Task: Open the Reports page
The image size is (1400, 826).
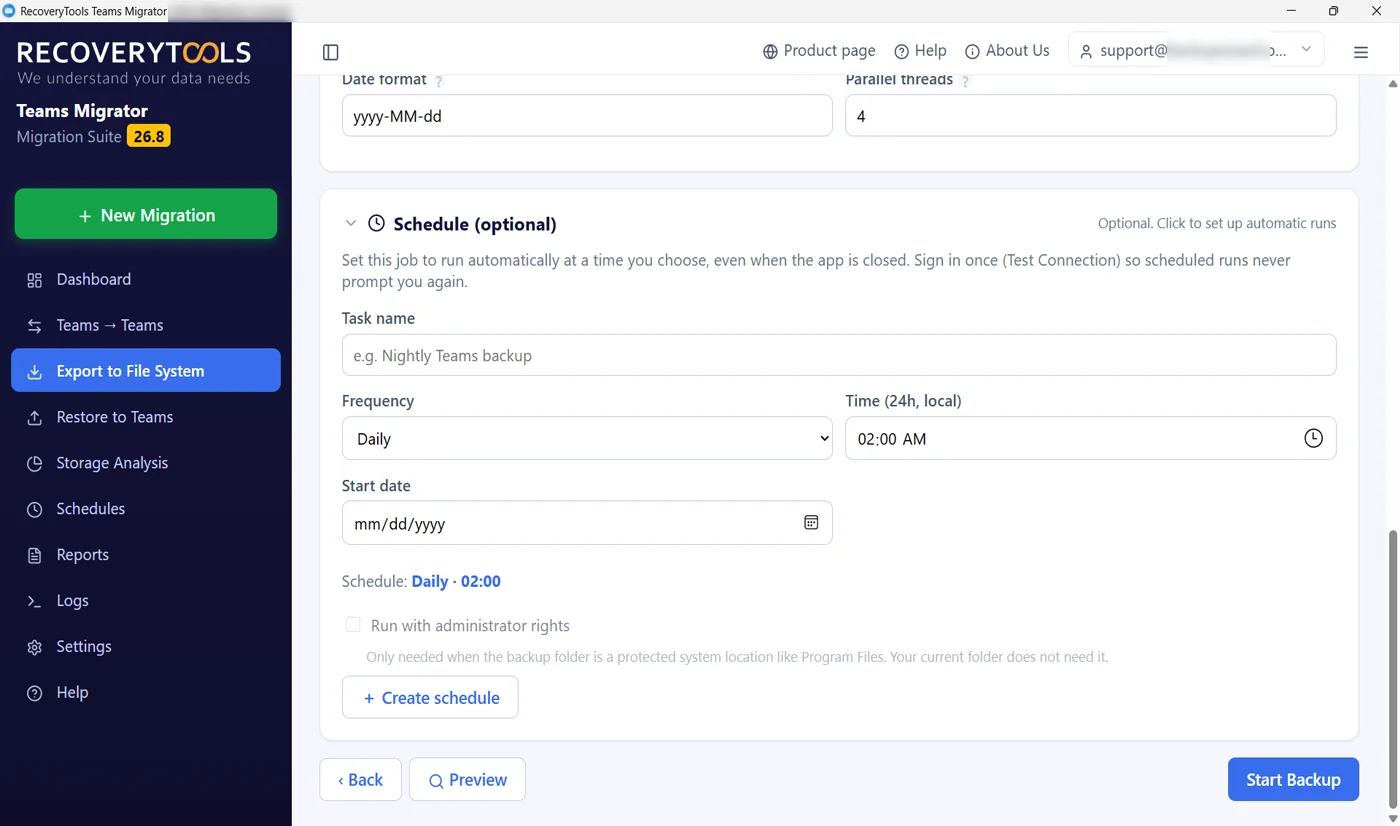Action: (x=146, y=555)
